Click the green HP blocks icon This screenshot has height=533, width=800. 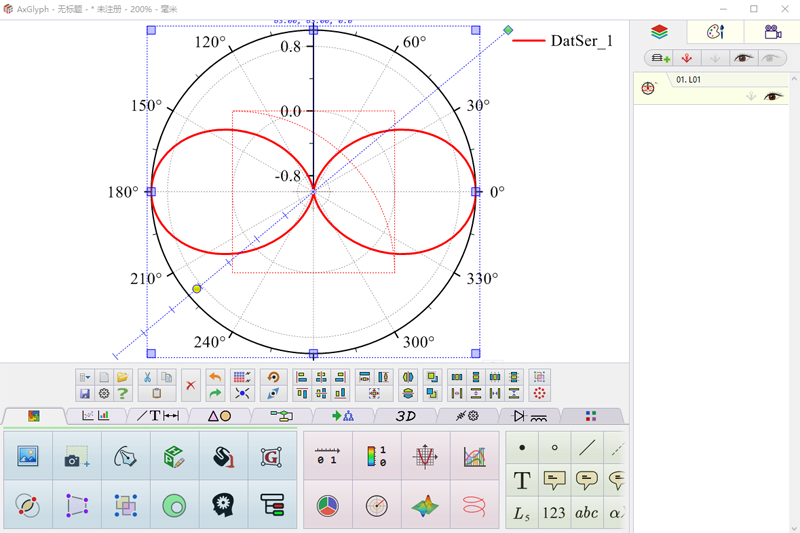[x=174, y=455]
